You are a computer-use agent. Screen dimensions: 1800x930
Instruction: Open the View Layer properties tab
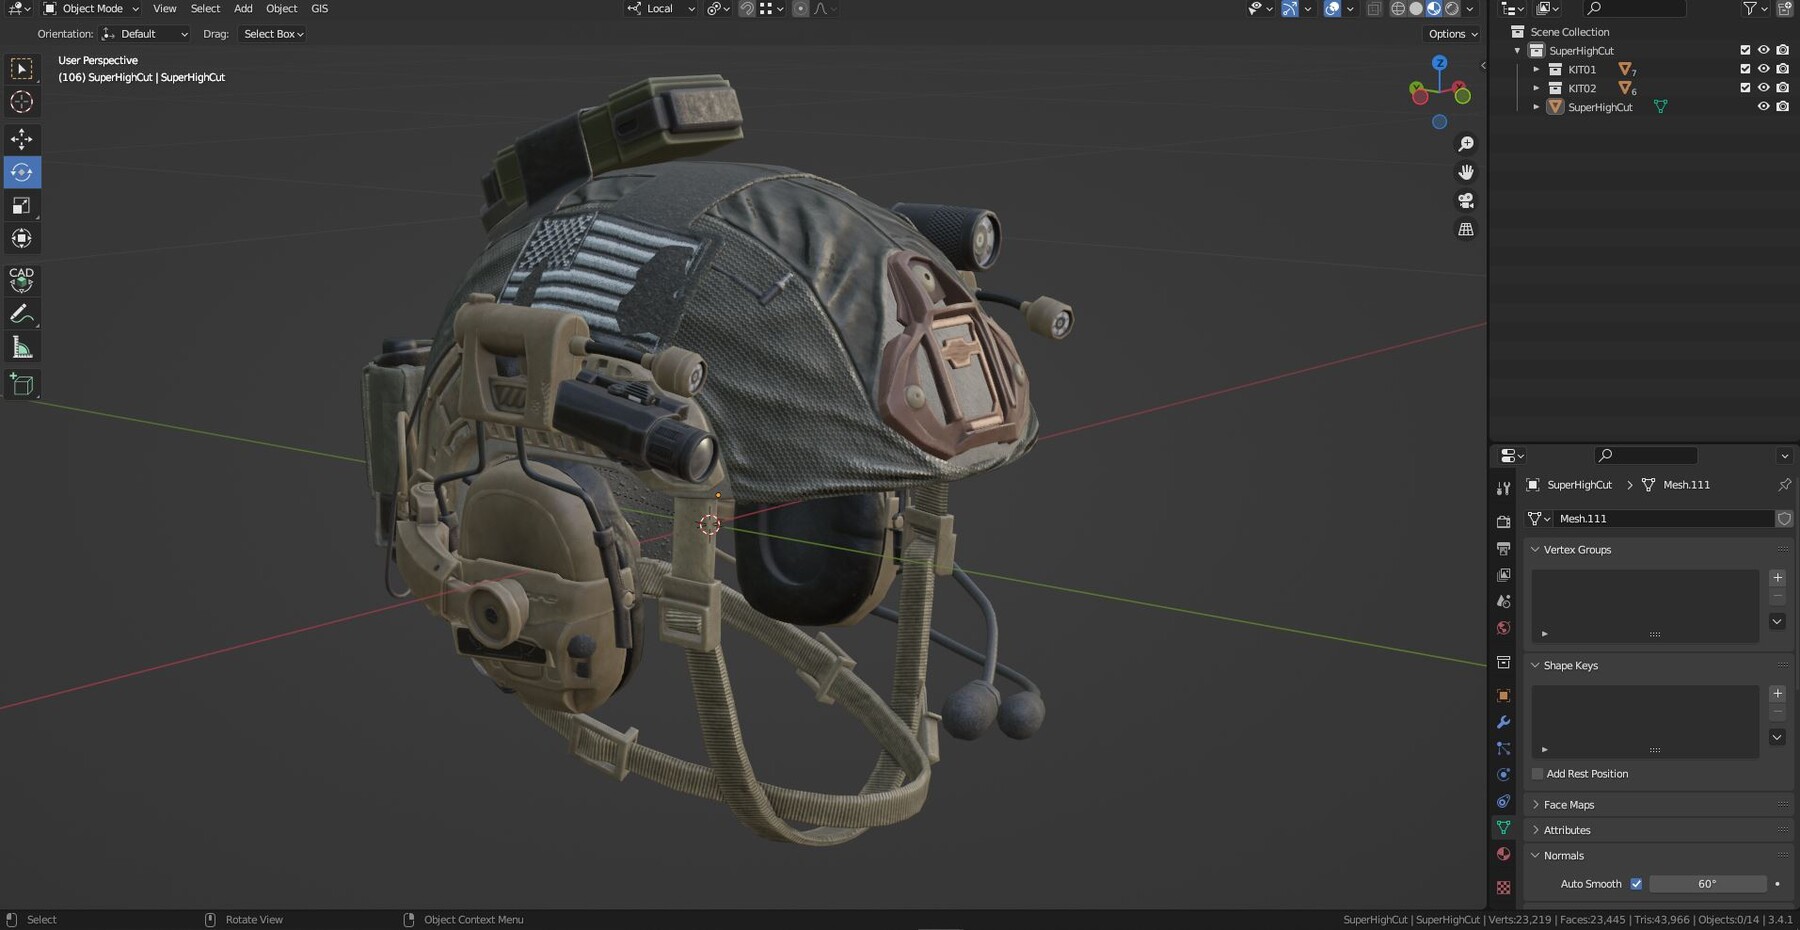point(1503,575)
